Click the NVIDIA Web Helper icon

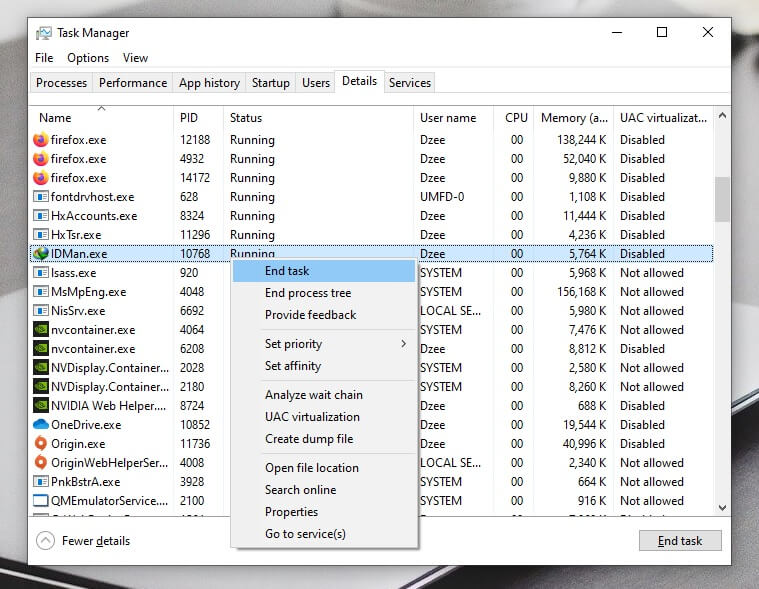coord(41,406)
